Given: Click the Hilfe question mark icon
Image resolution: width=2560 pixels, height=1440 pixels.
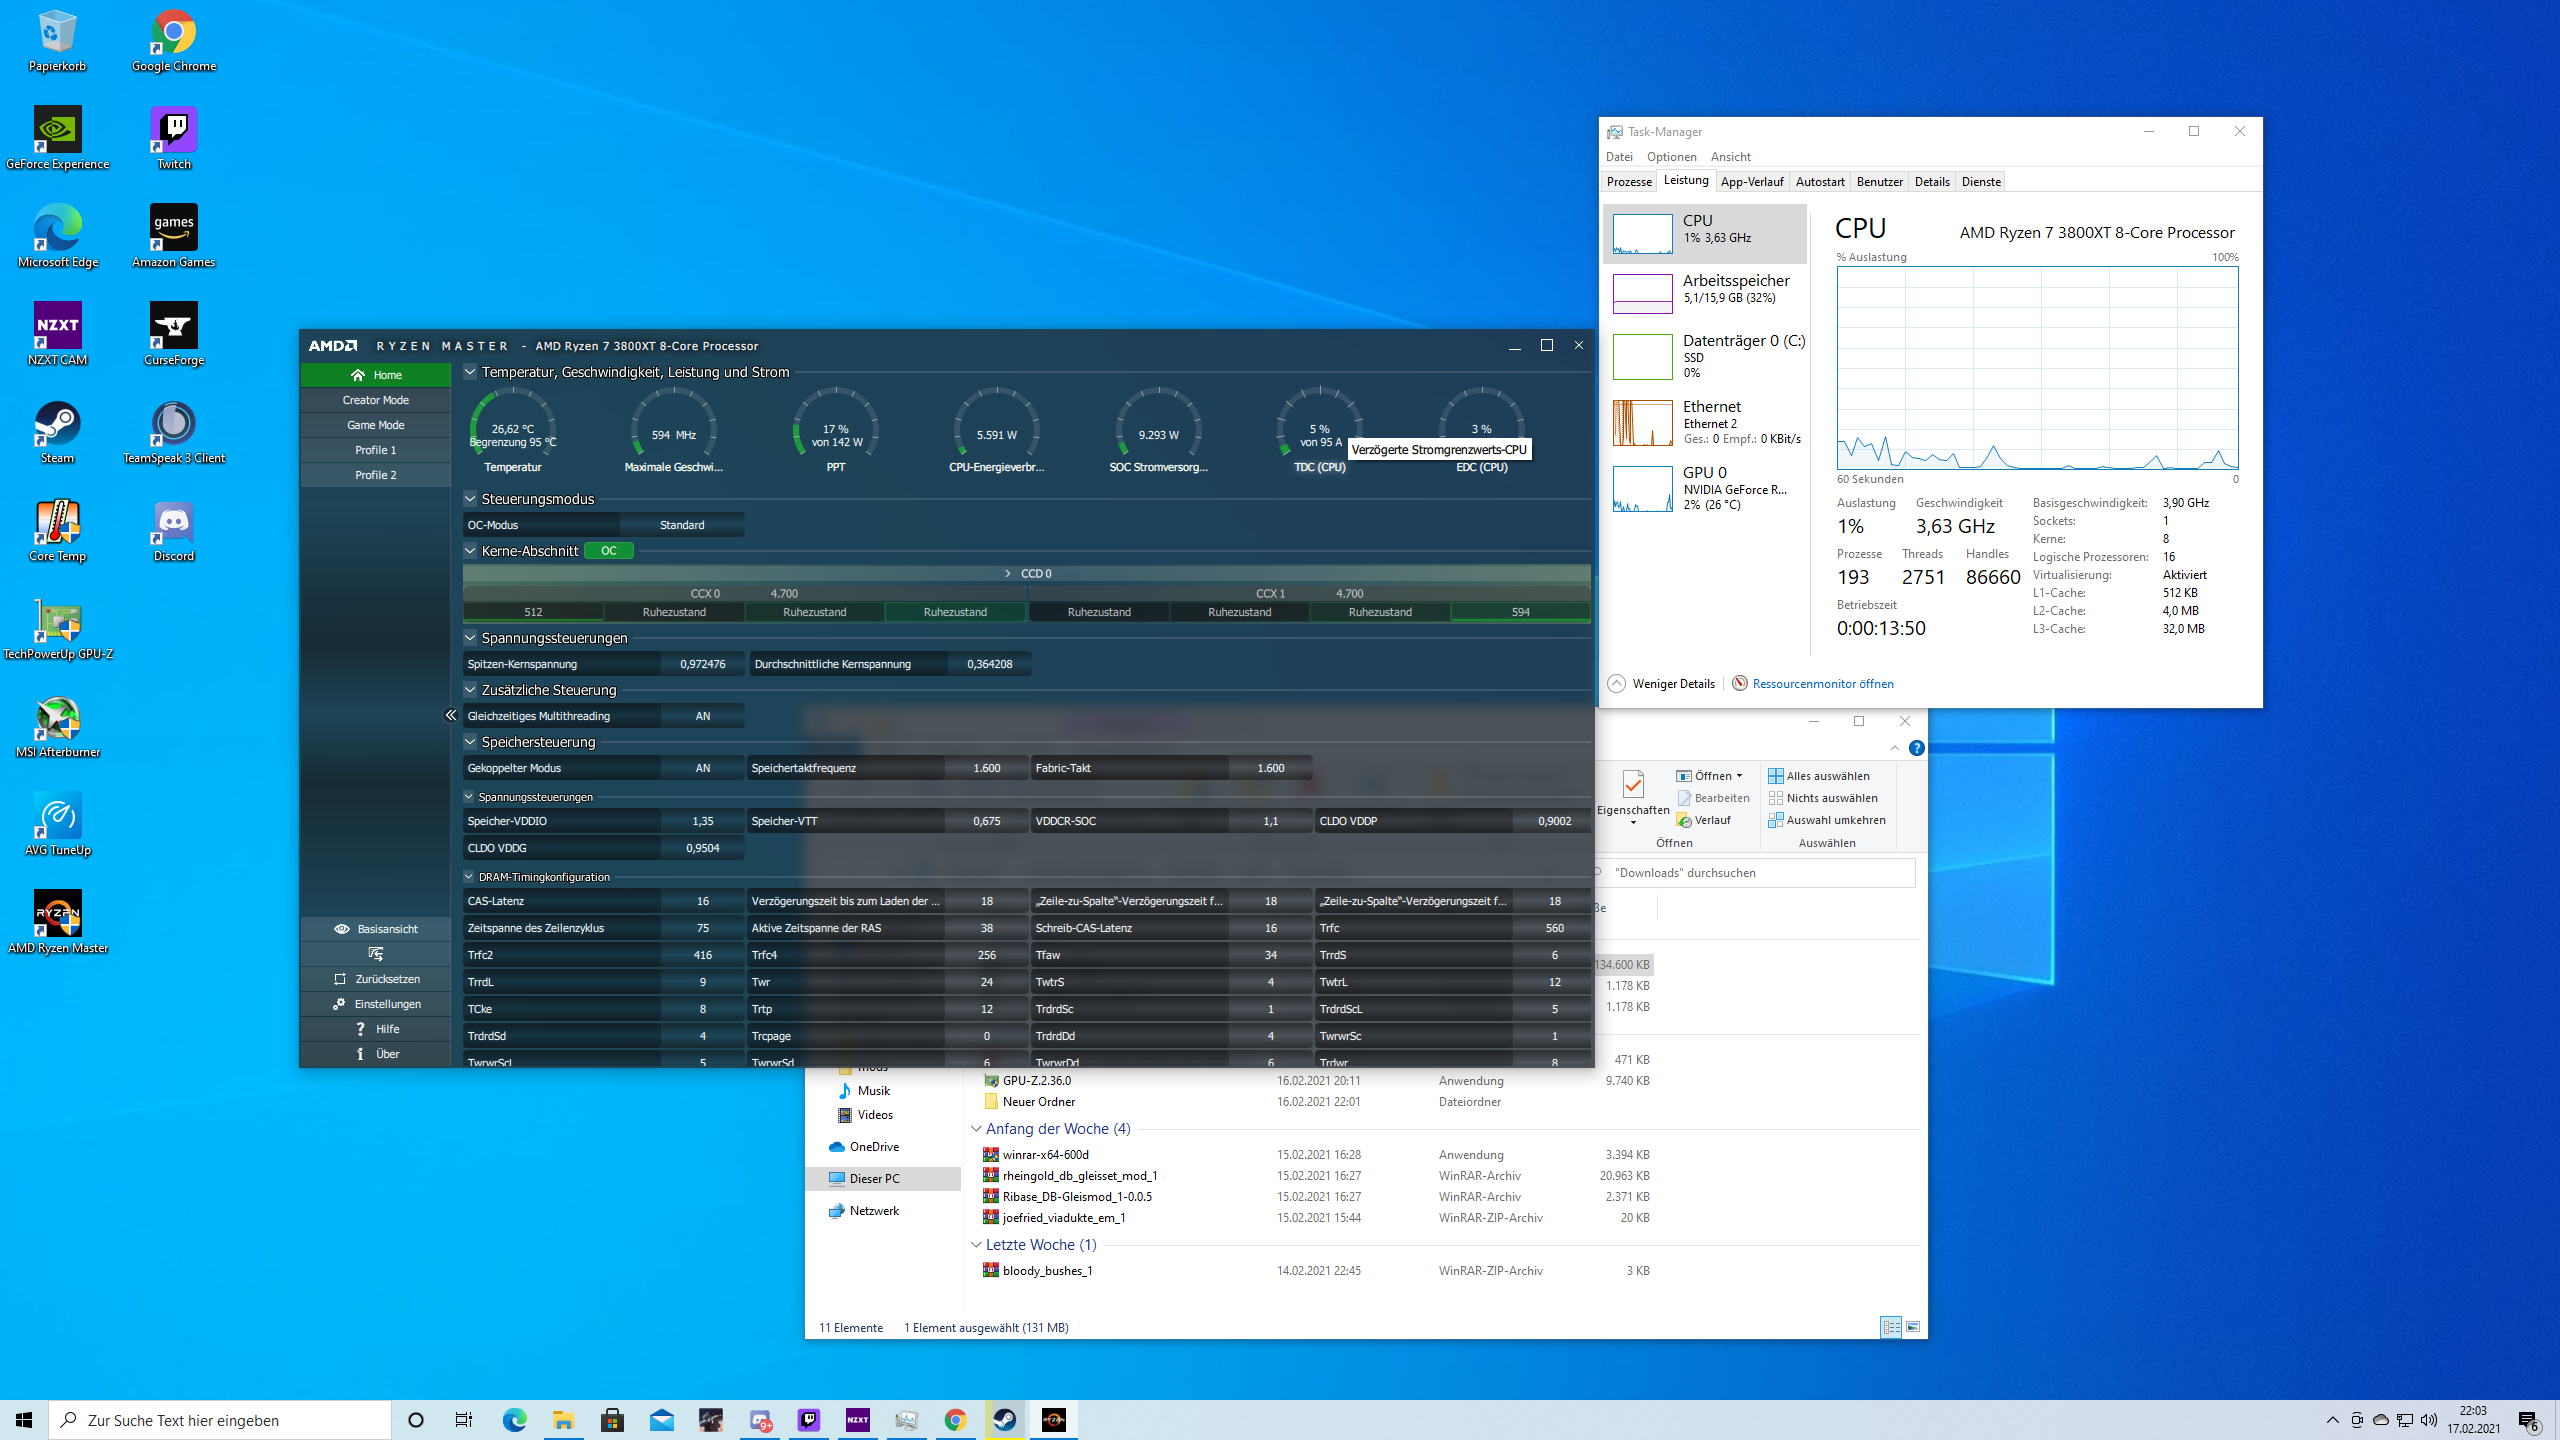Looking at the screenshot, I should tap(360, 1029).
